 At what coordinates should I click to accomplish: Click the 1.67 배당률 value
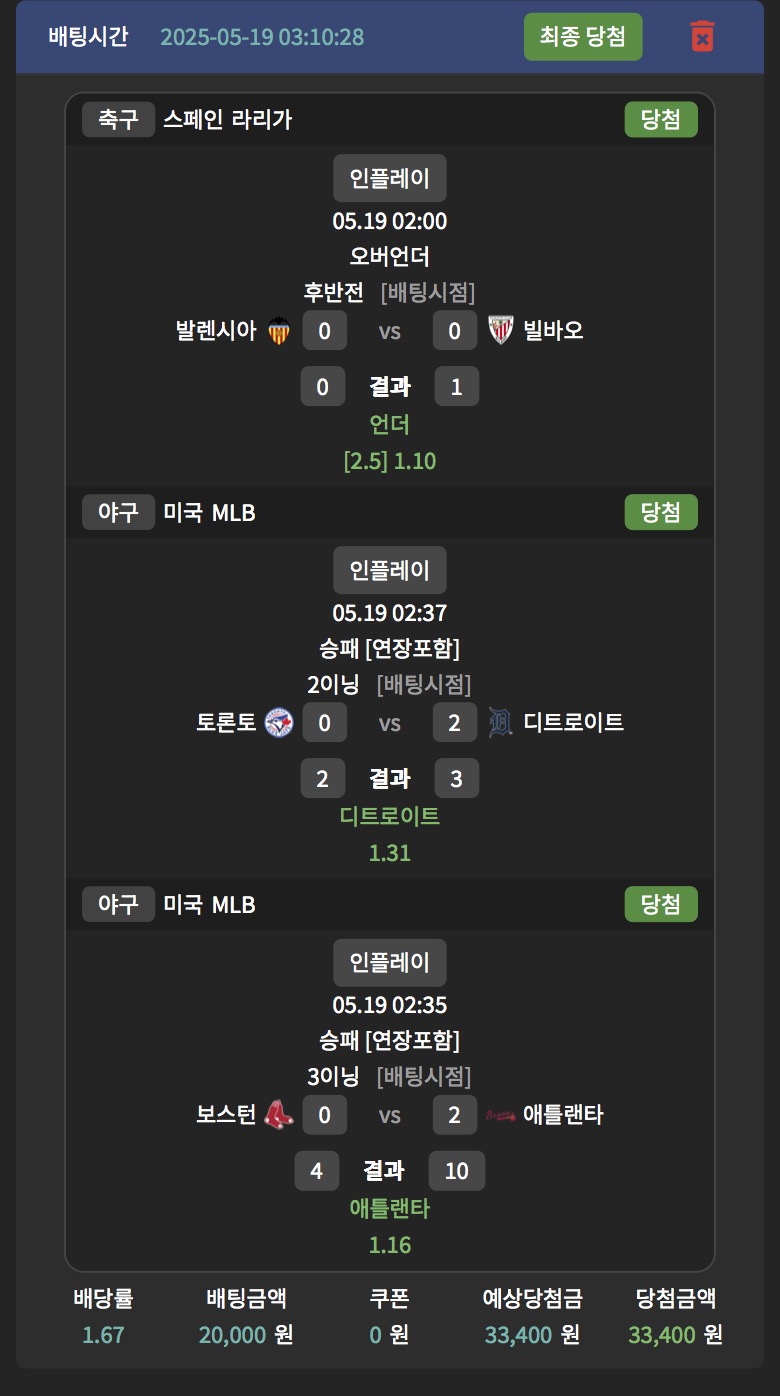click(x=103, y=1335)
